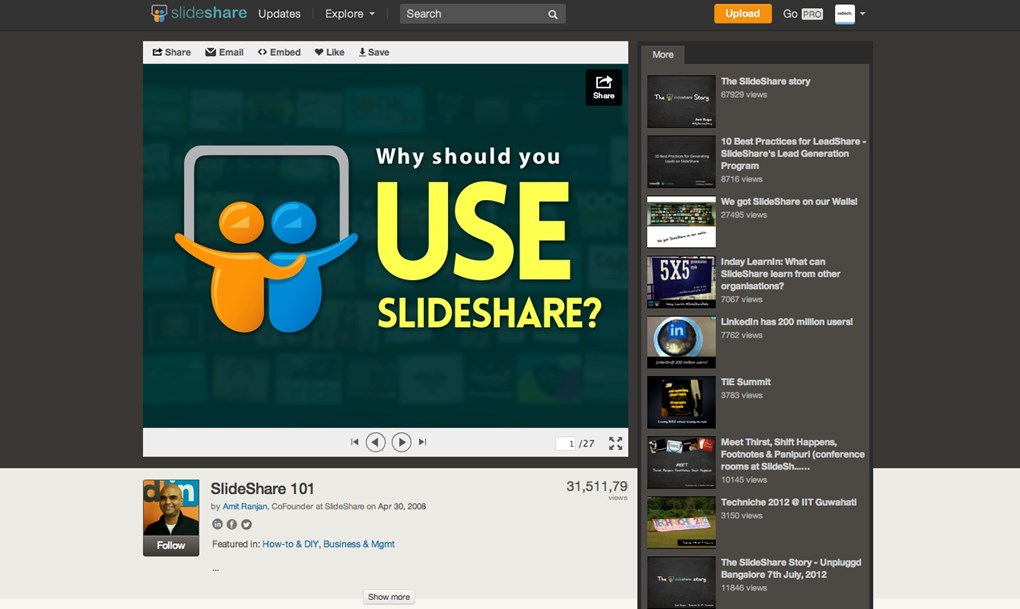Go to the next slide
Screen dimensions: 1020x609
401,442
